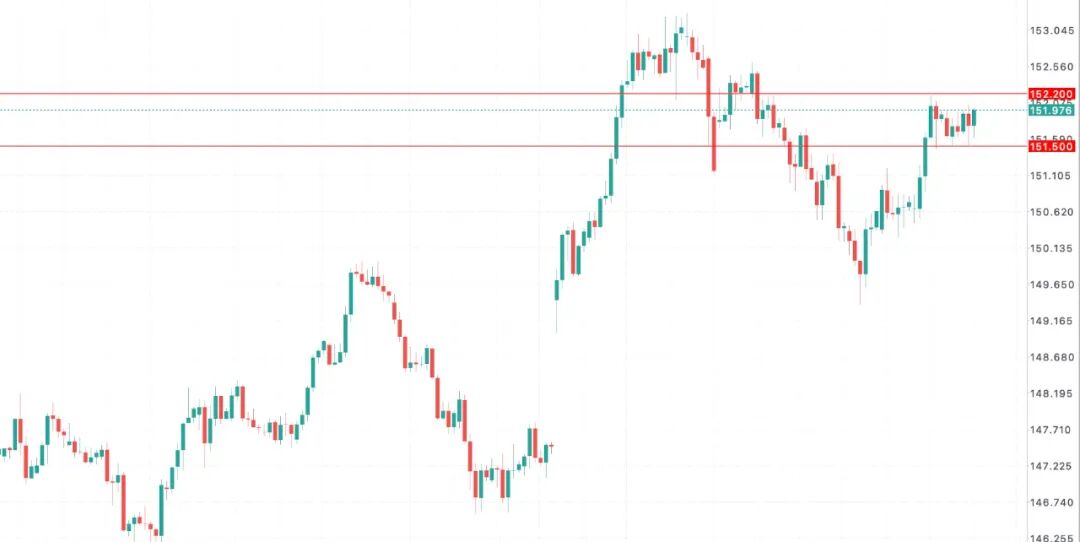
Task: Click the 148.680 price axis label
Action: click(x=1051, y=357)
